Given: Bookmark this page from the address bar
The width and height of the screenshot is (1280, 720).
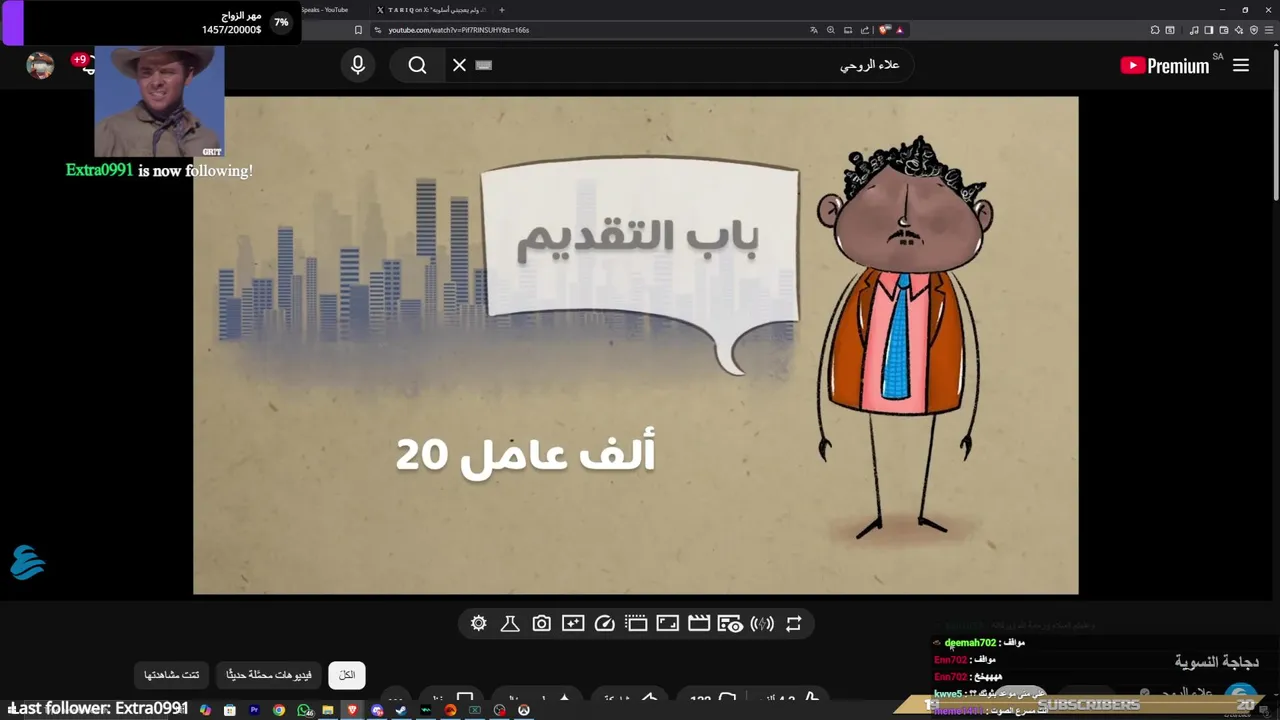Looking at the screenshot, I should point(358,30).
